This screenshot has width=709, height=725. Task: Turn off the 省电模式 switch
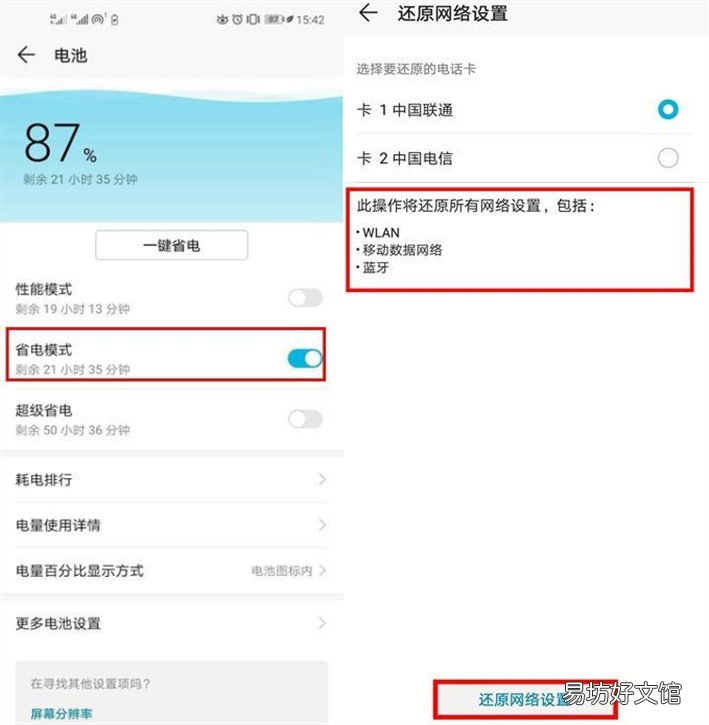pos(305,358)
